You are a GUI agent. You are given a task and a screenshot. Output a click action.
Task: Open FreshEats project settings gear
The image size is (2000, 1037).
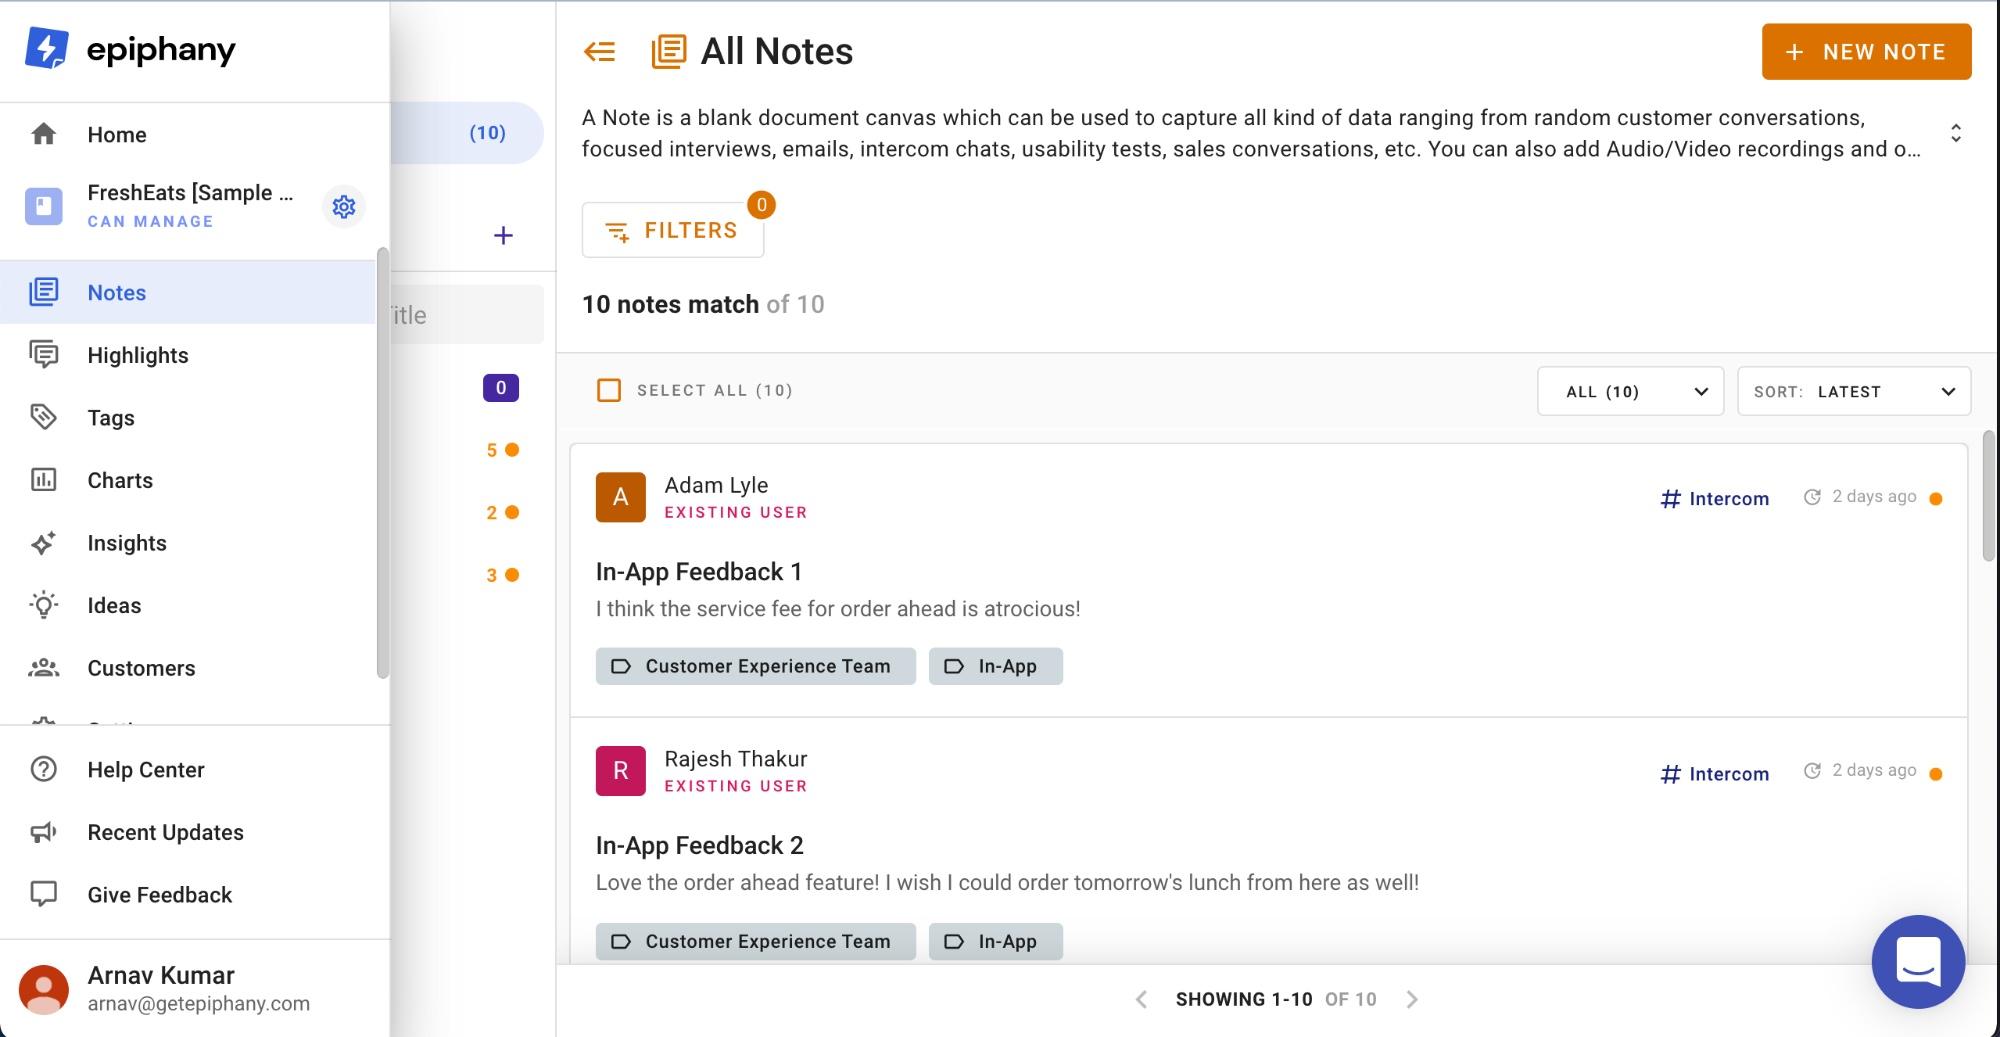coord(344,206)
